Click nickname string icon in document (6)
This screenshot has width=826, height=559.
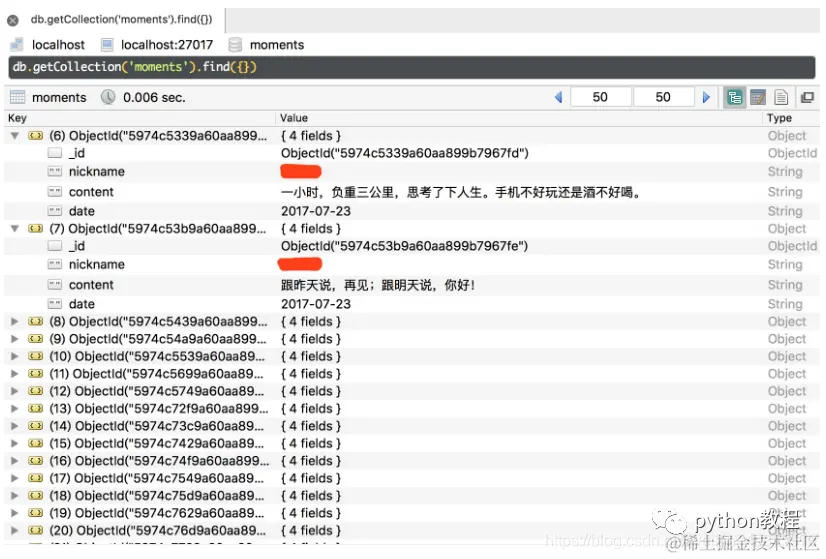[x=55, y=171]
